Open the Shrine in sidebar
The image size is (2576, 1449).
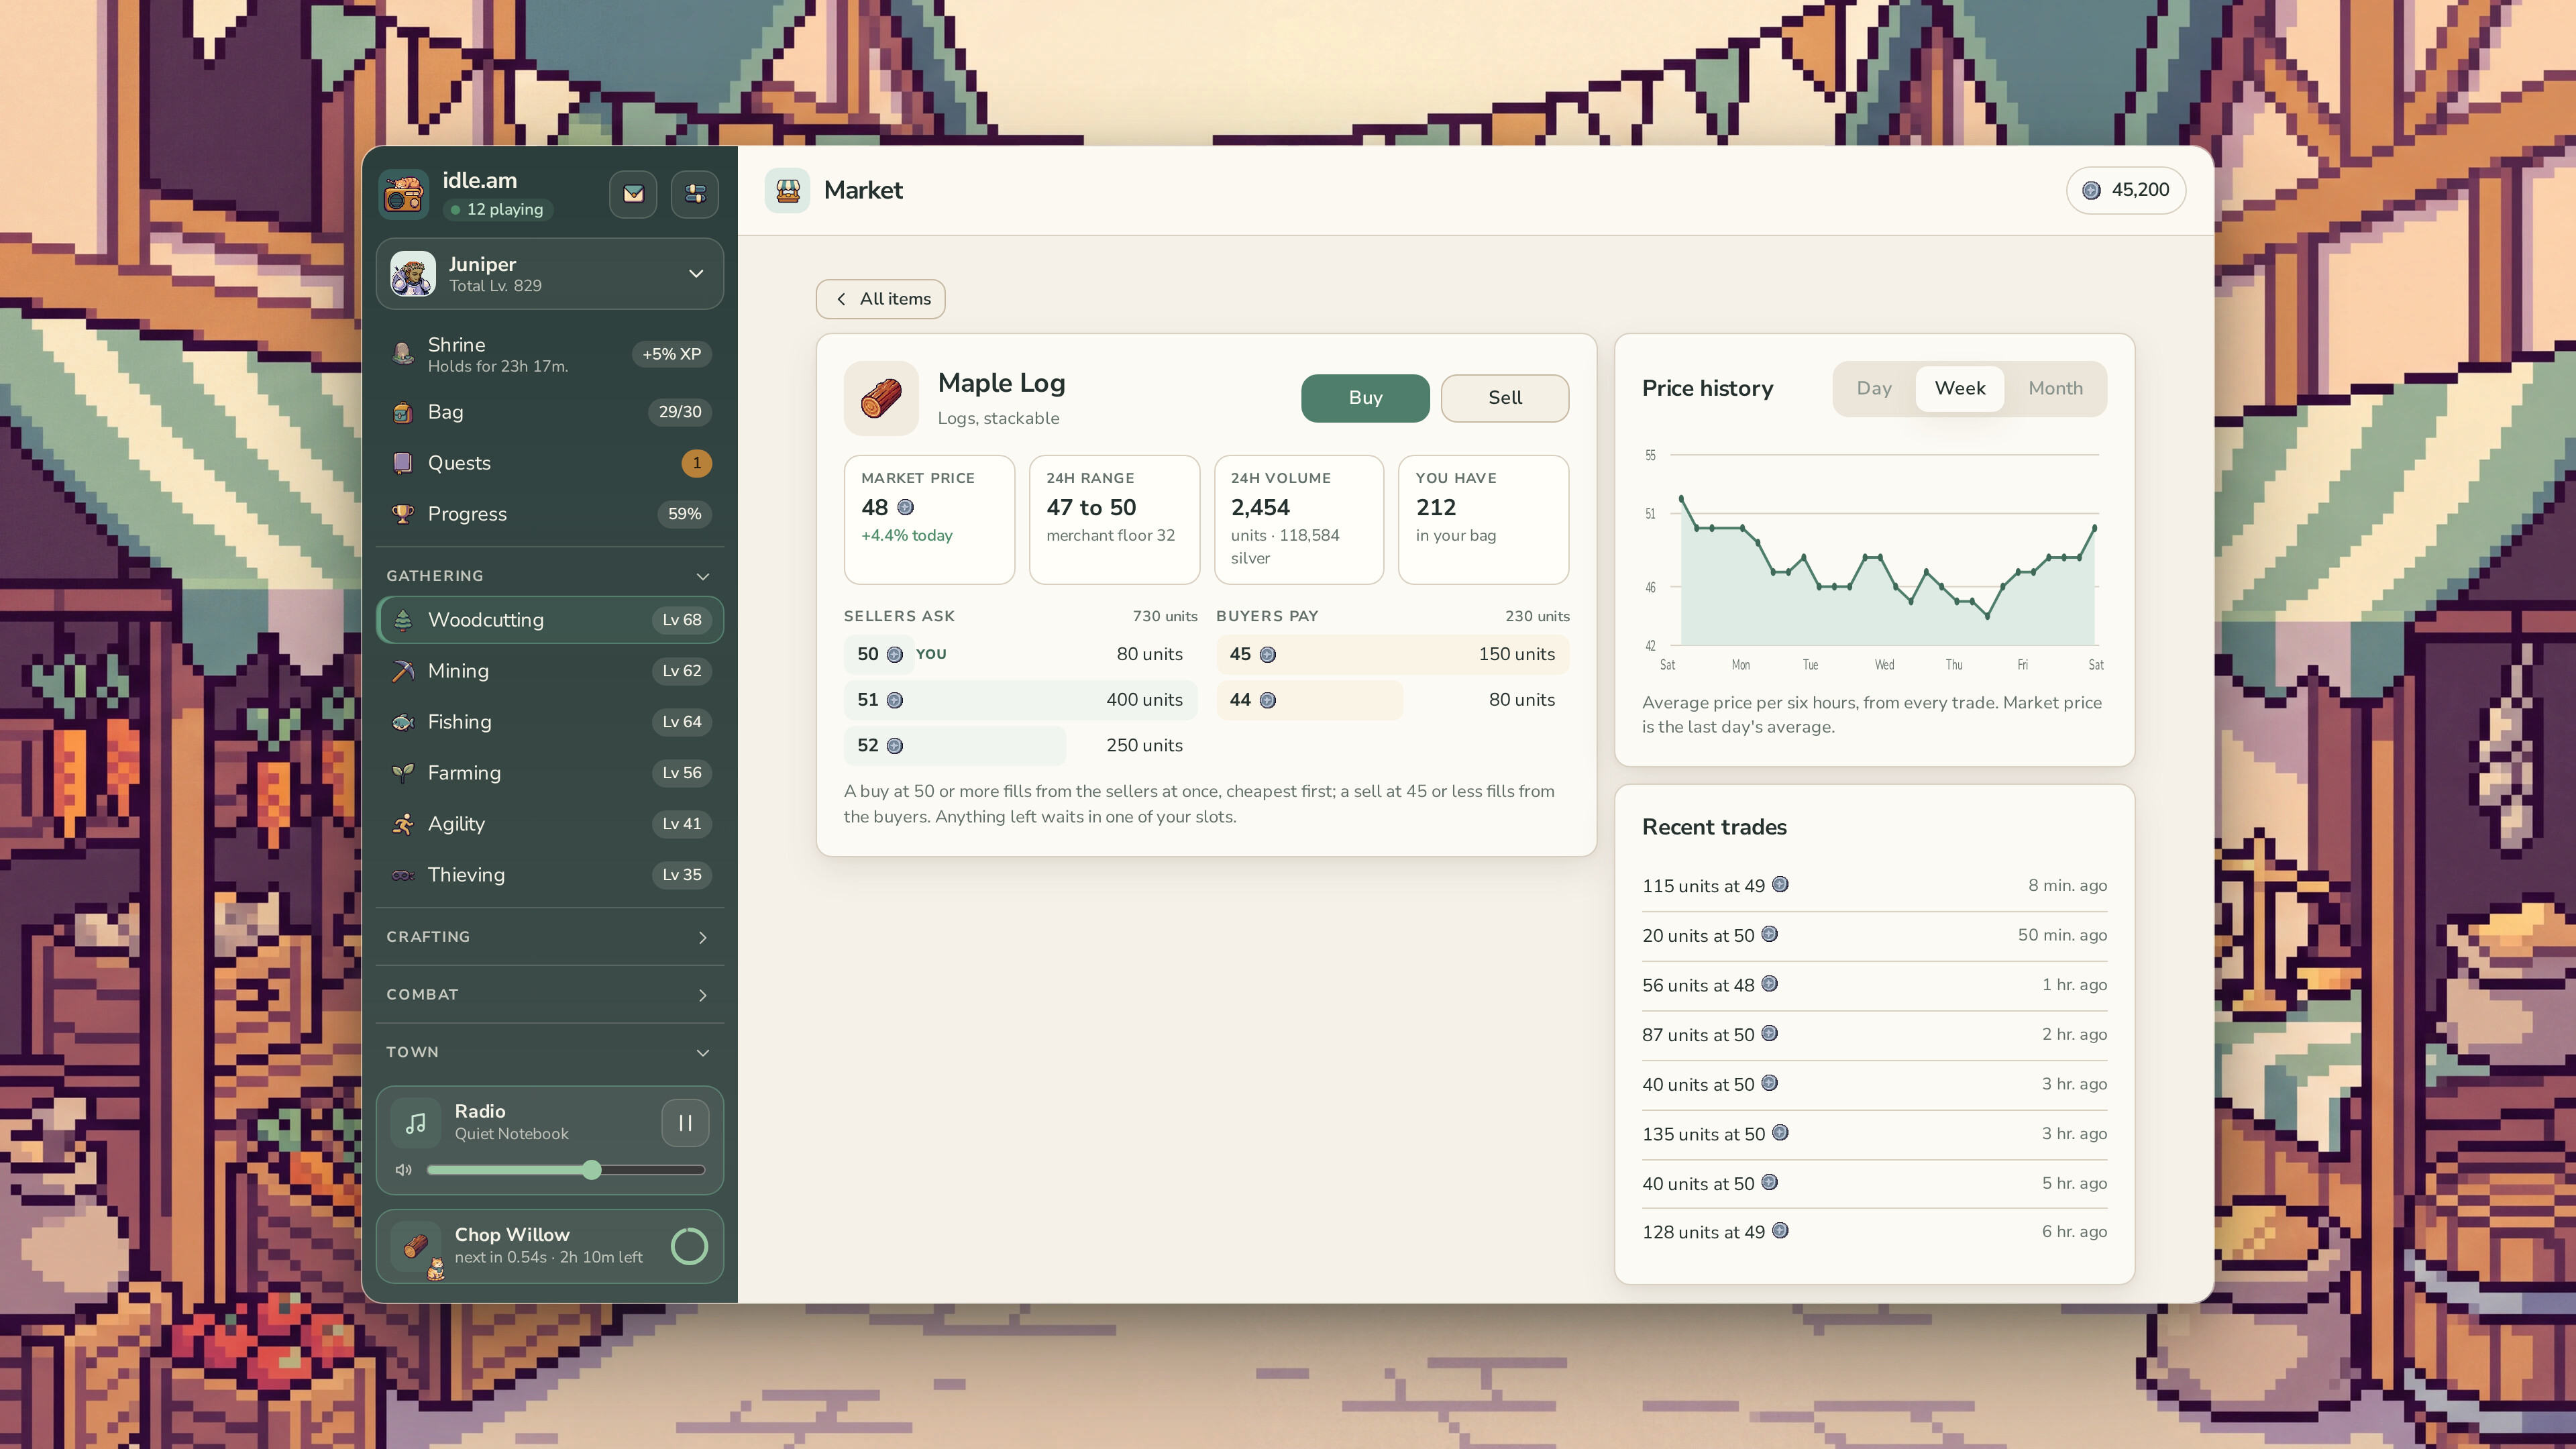tap(549, 354)
